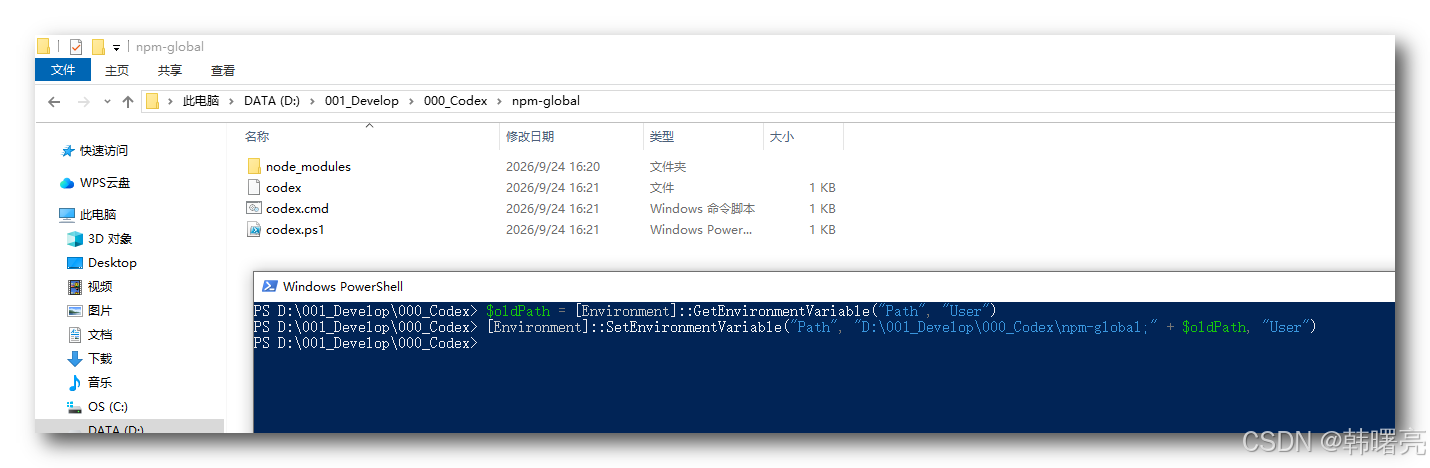Open the recent locations dropdown arrow

coord(106,102)
